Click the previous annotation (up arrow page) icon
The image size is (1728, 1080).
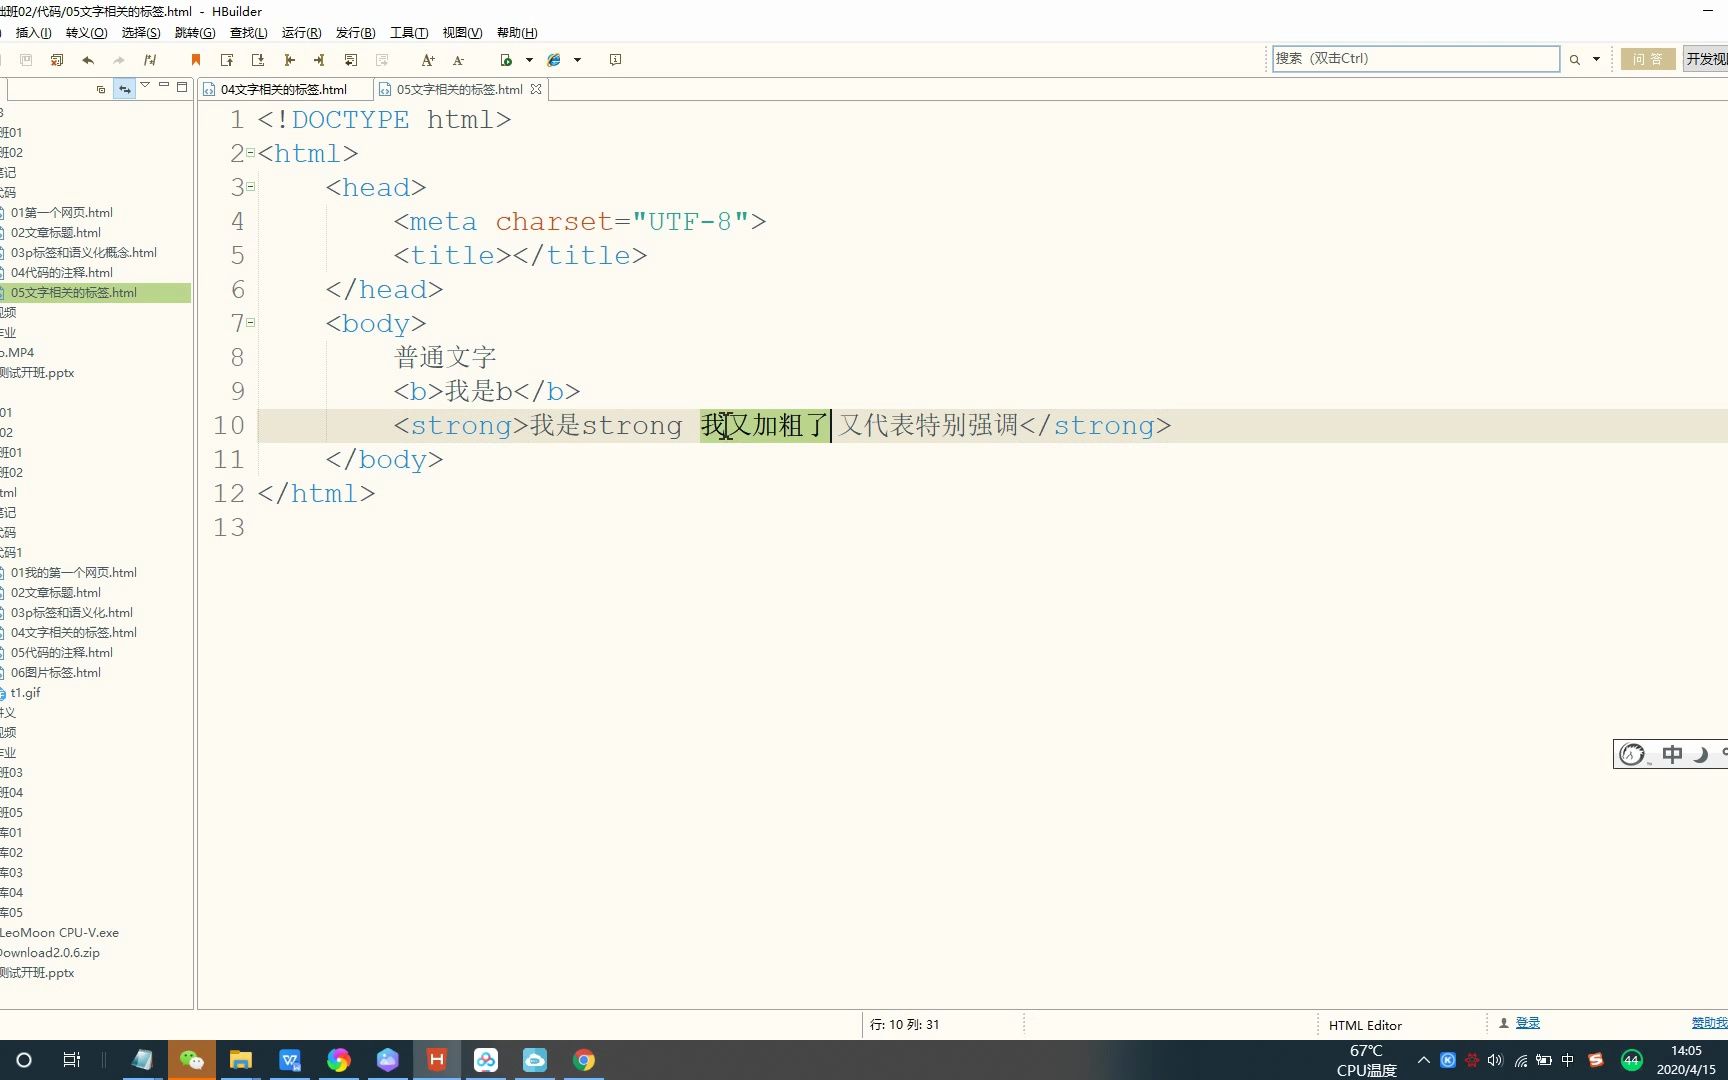227,60
